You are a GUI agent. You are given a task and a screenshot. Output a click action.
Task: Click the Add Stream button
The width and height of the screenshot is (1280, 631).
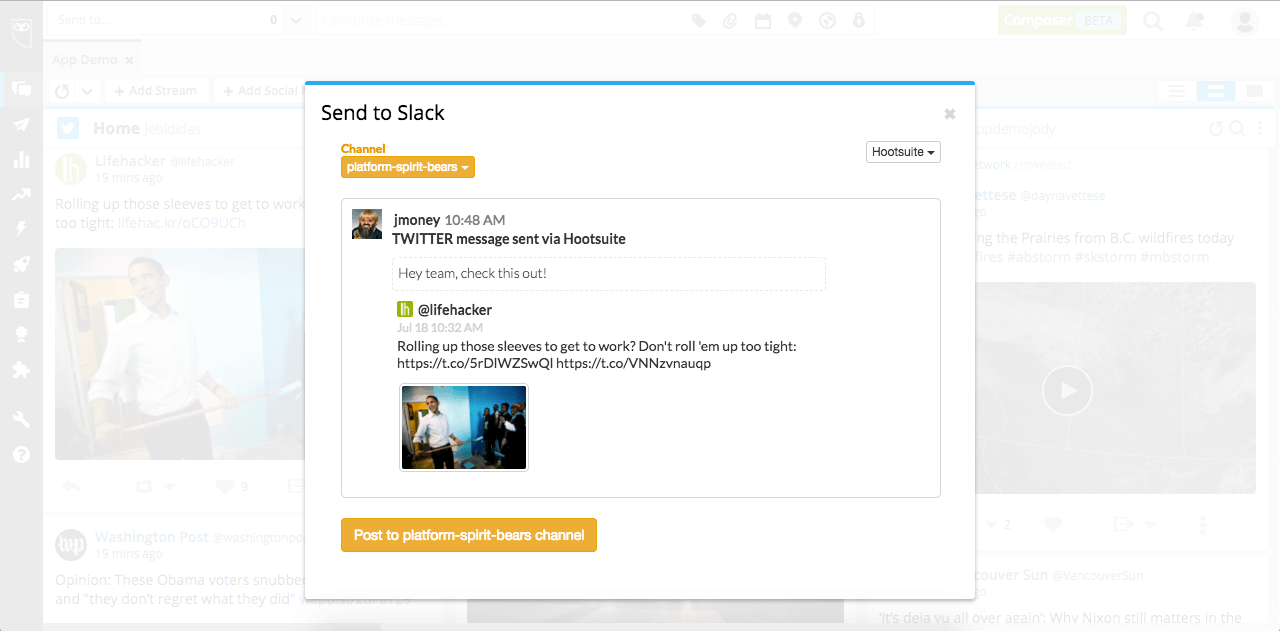[x=156, y=91]
